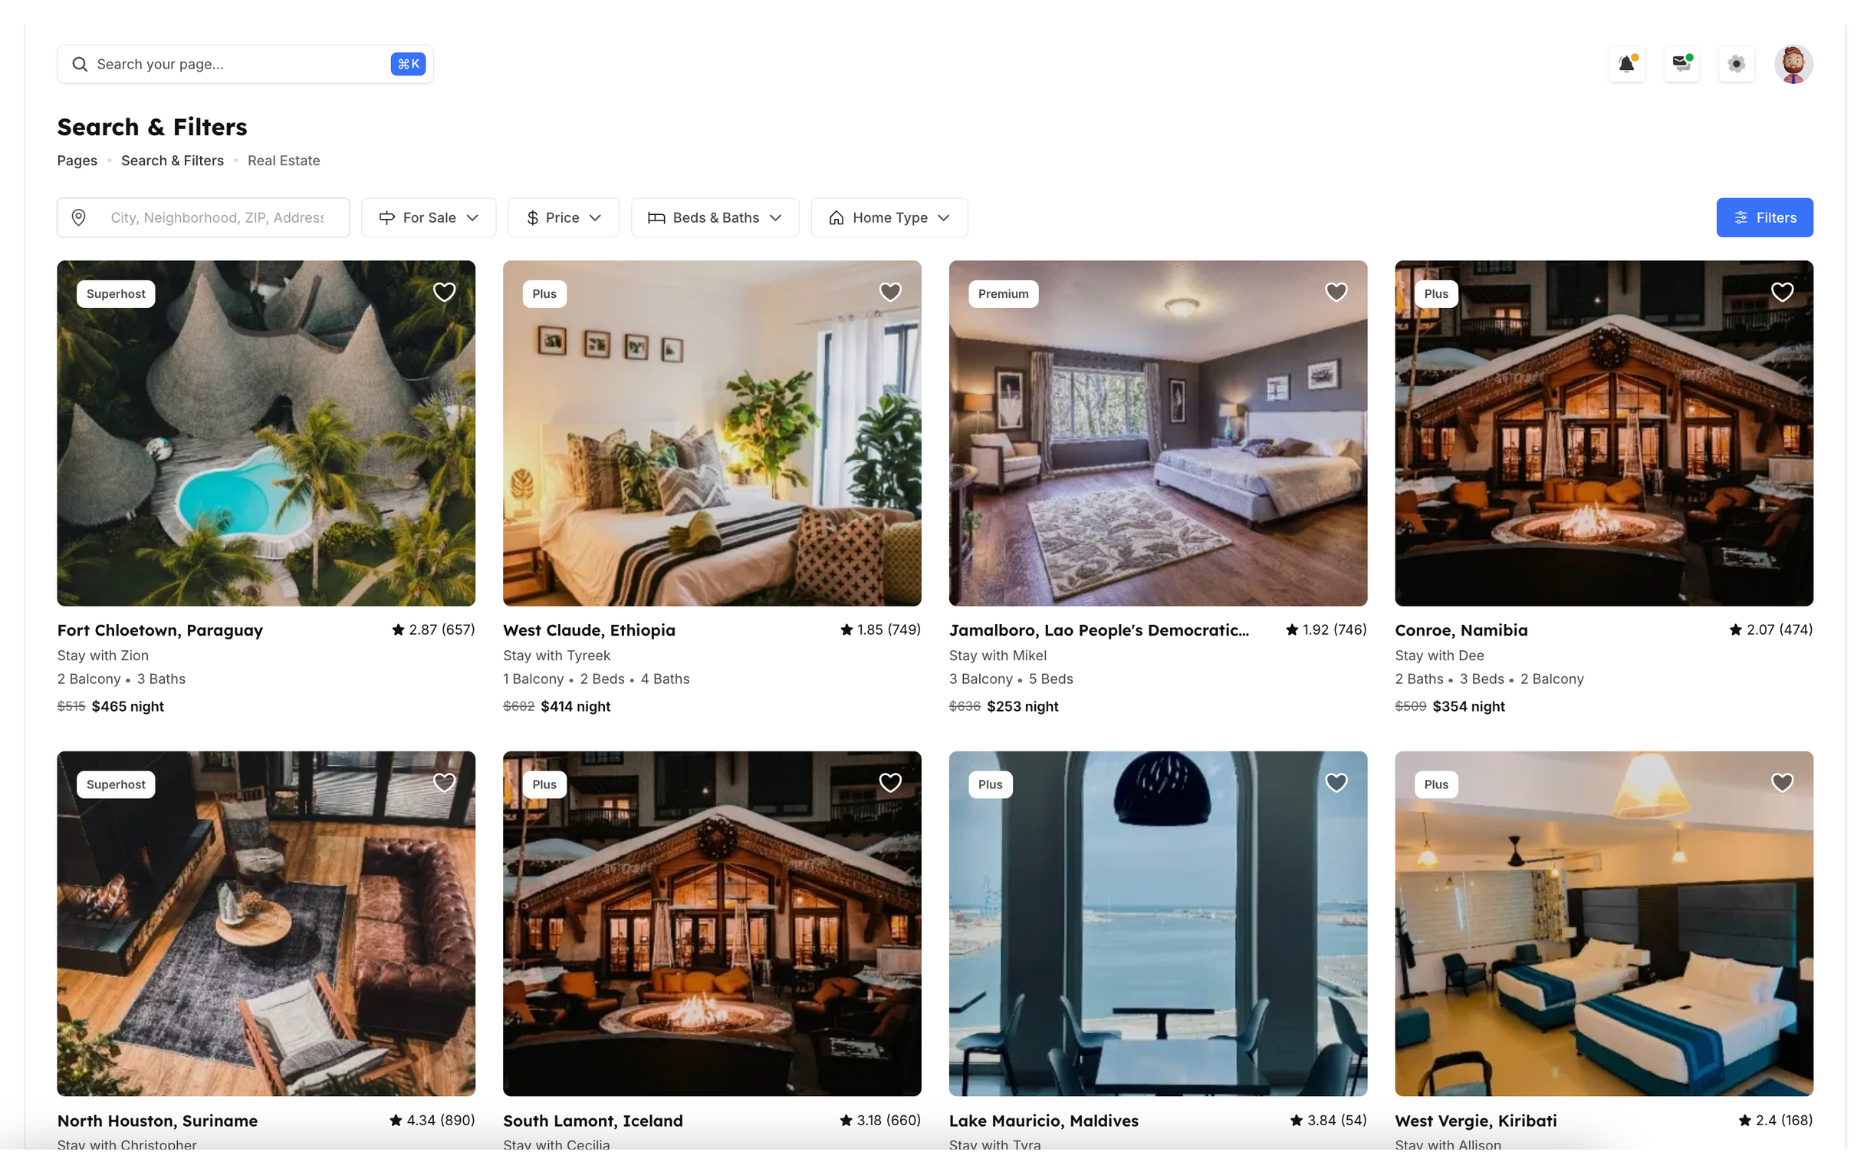Open the West Claude bedroom photo

712,433
